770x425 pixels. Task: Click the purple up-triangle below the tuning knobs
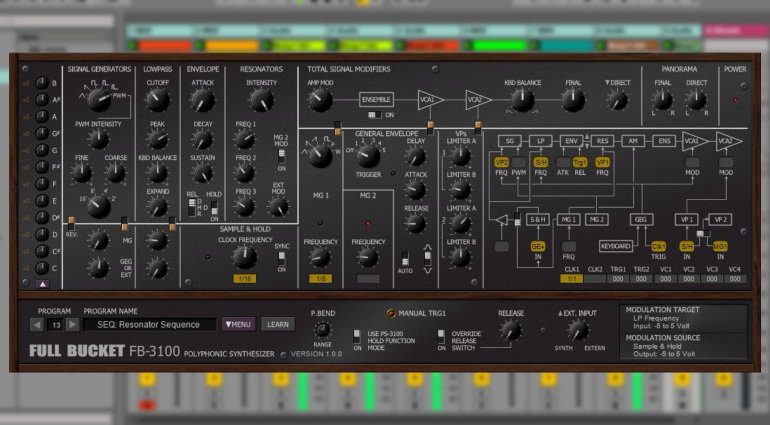click(43, 284)
